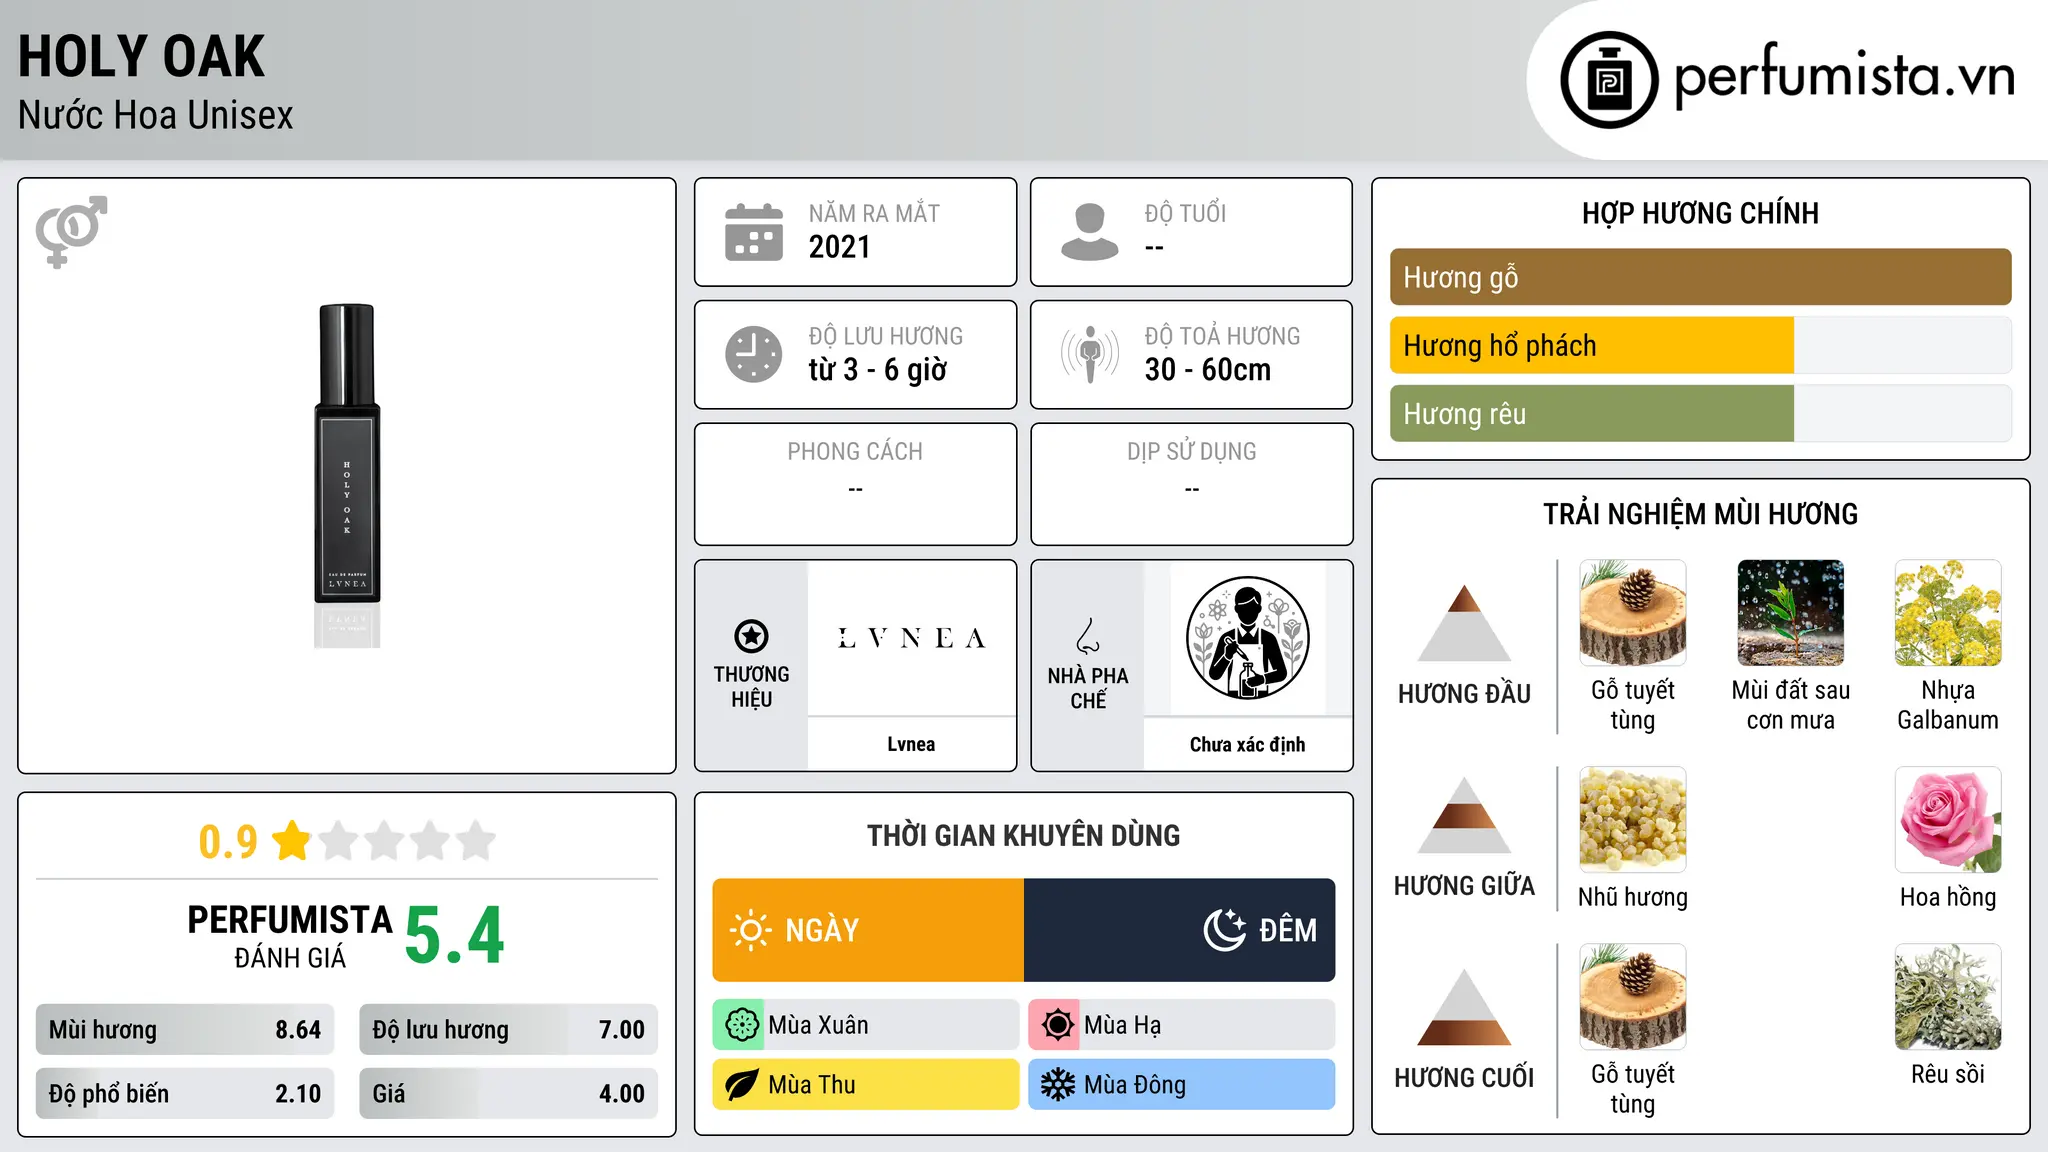Click the filled yellow rating star

292,840
